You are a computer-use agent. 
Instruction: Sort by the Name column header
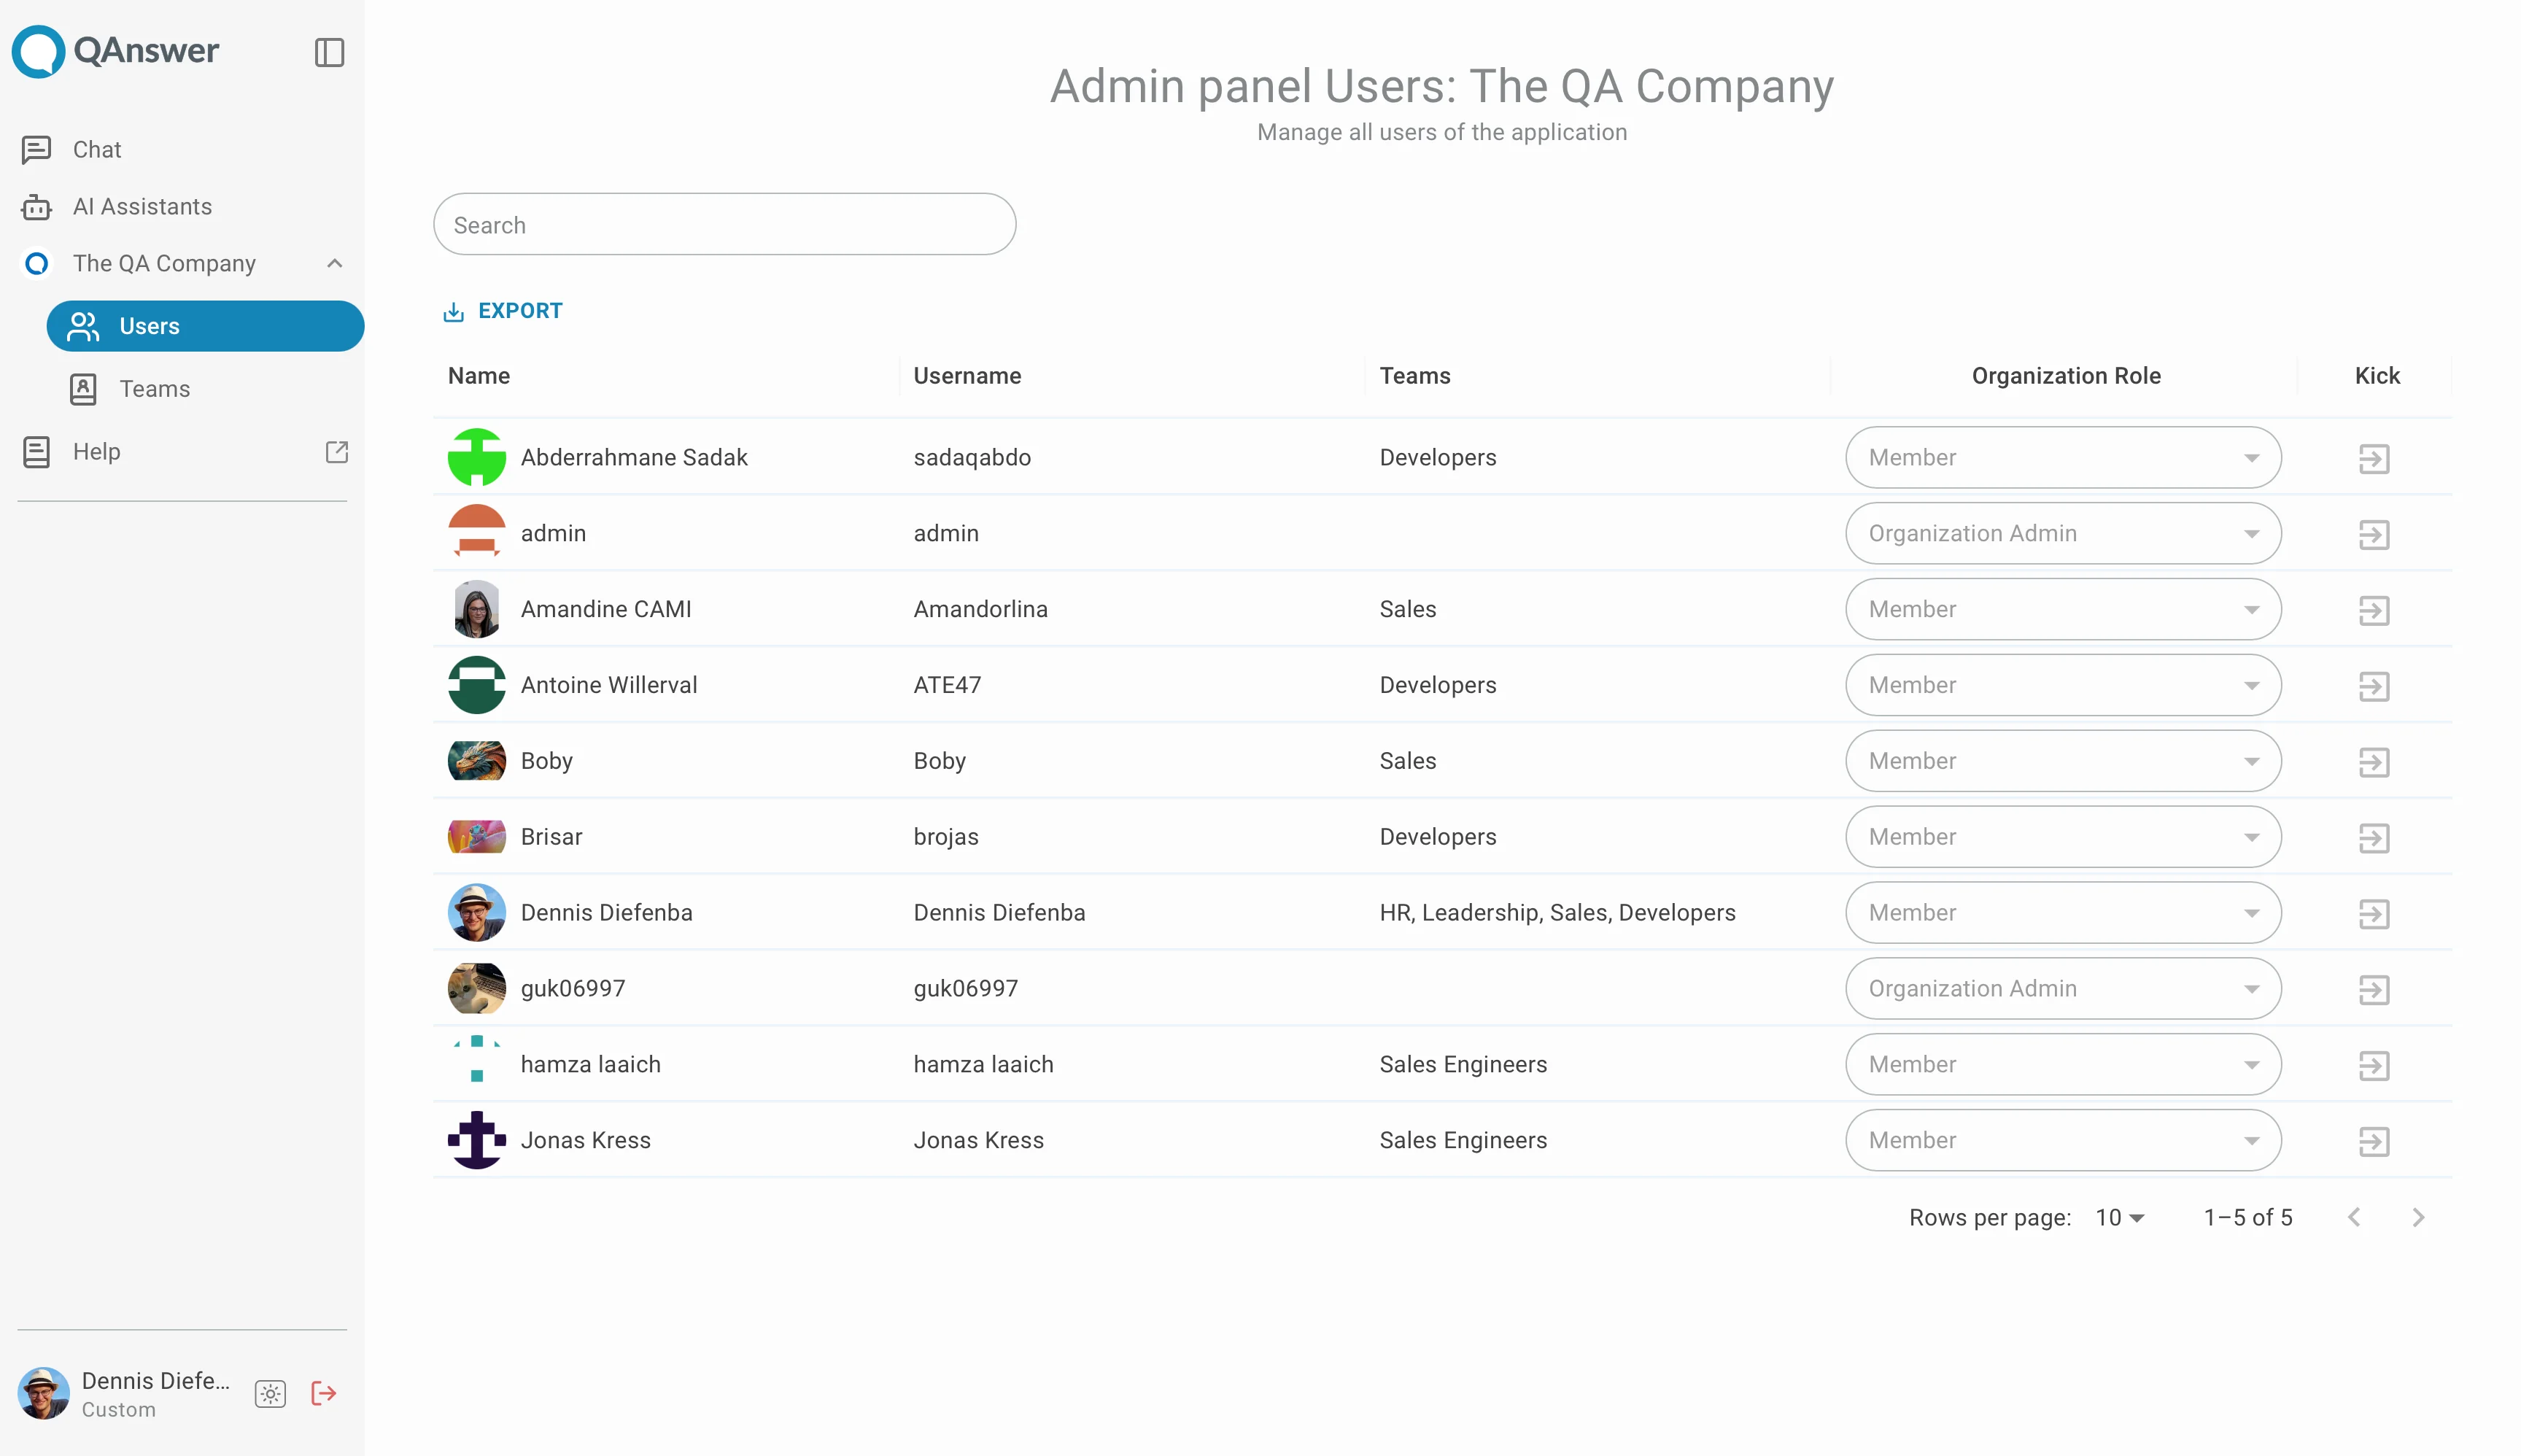click(479, 376)
